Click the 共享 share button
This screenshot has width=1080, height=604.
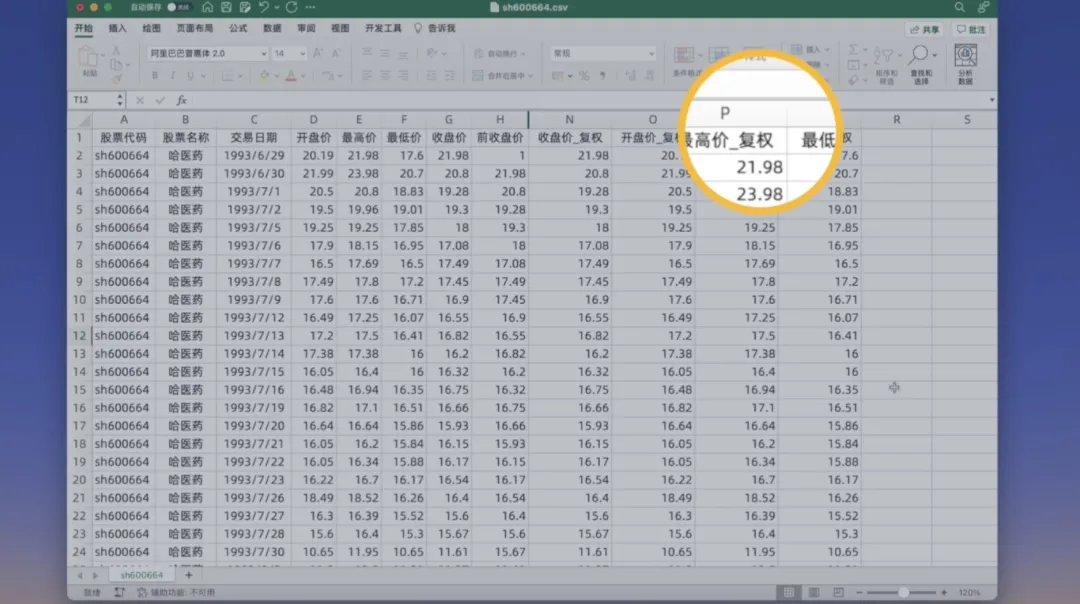click(x=924, y=30)
